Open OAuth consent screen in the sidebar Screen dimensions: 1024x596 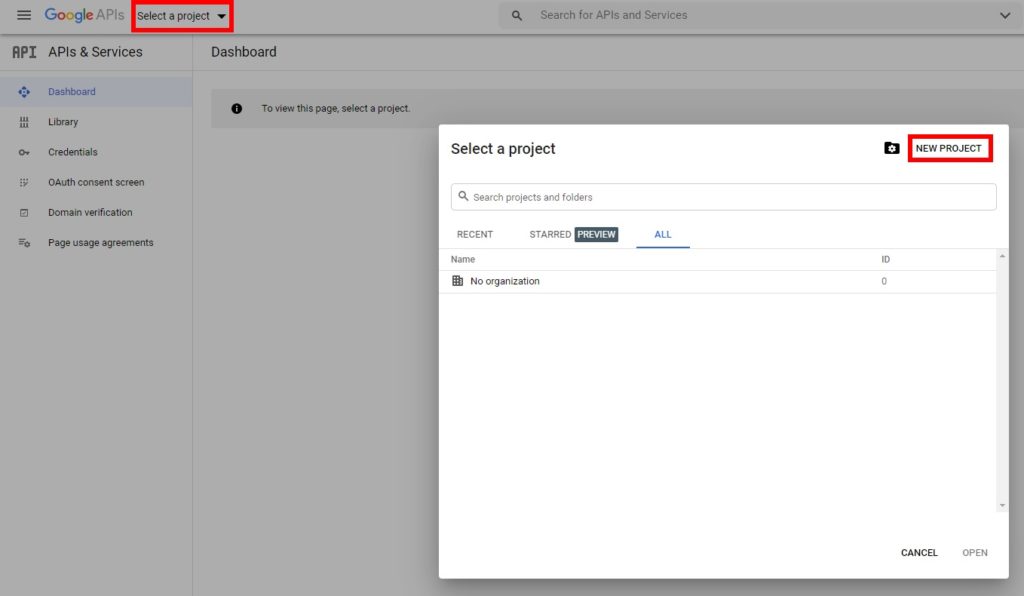click(x=96, y=182)
